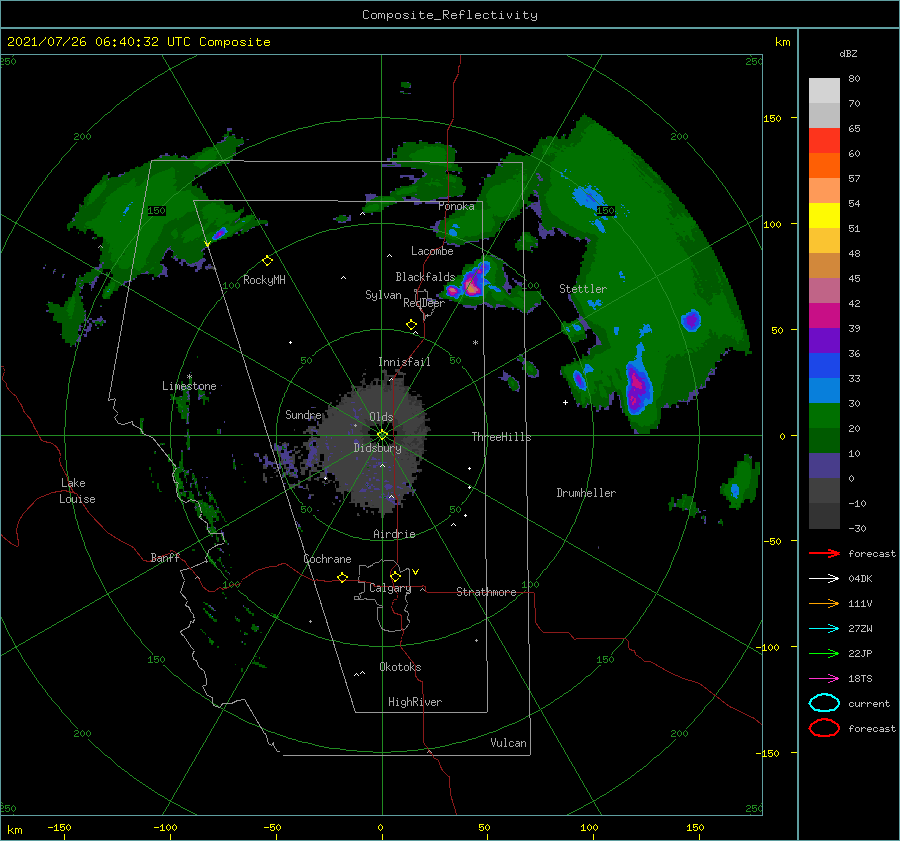Click the Lacombe city label
The height and width of the screenshot is (841, 900).
click(x=432, y=251)
